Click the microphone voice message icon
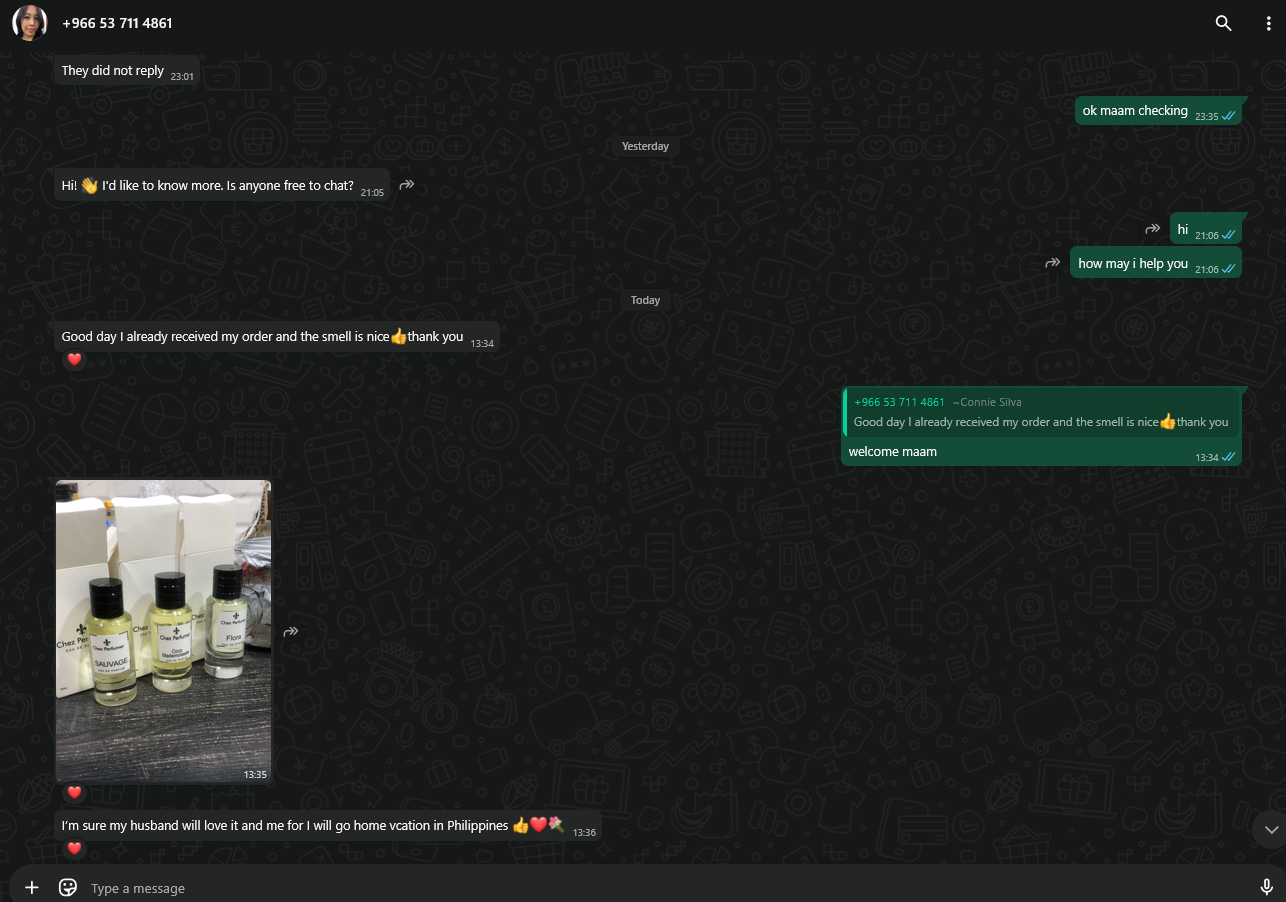The image size is (1286, 902). click(x=1266, y=887)
